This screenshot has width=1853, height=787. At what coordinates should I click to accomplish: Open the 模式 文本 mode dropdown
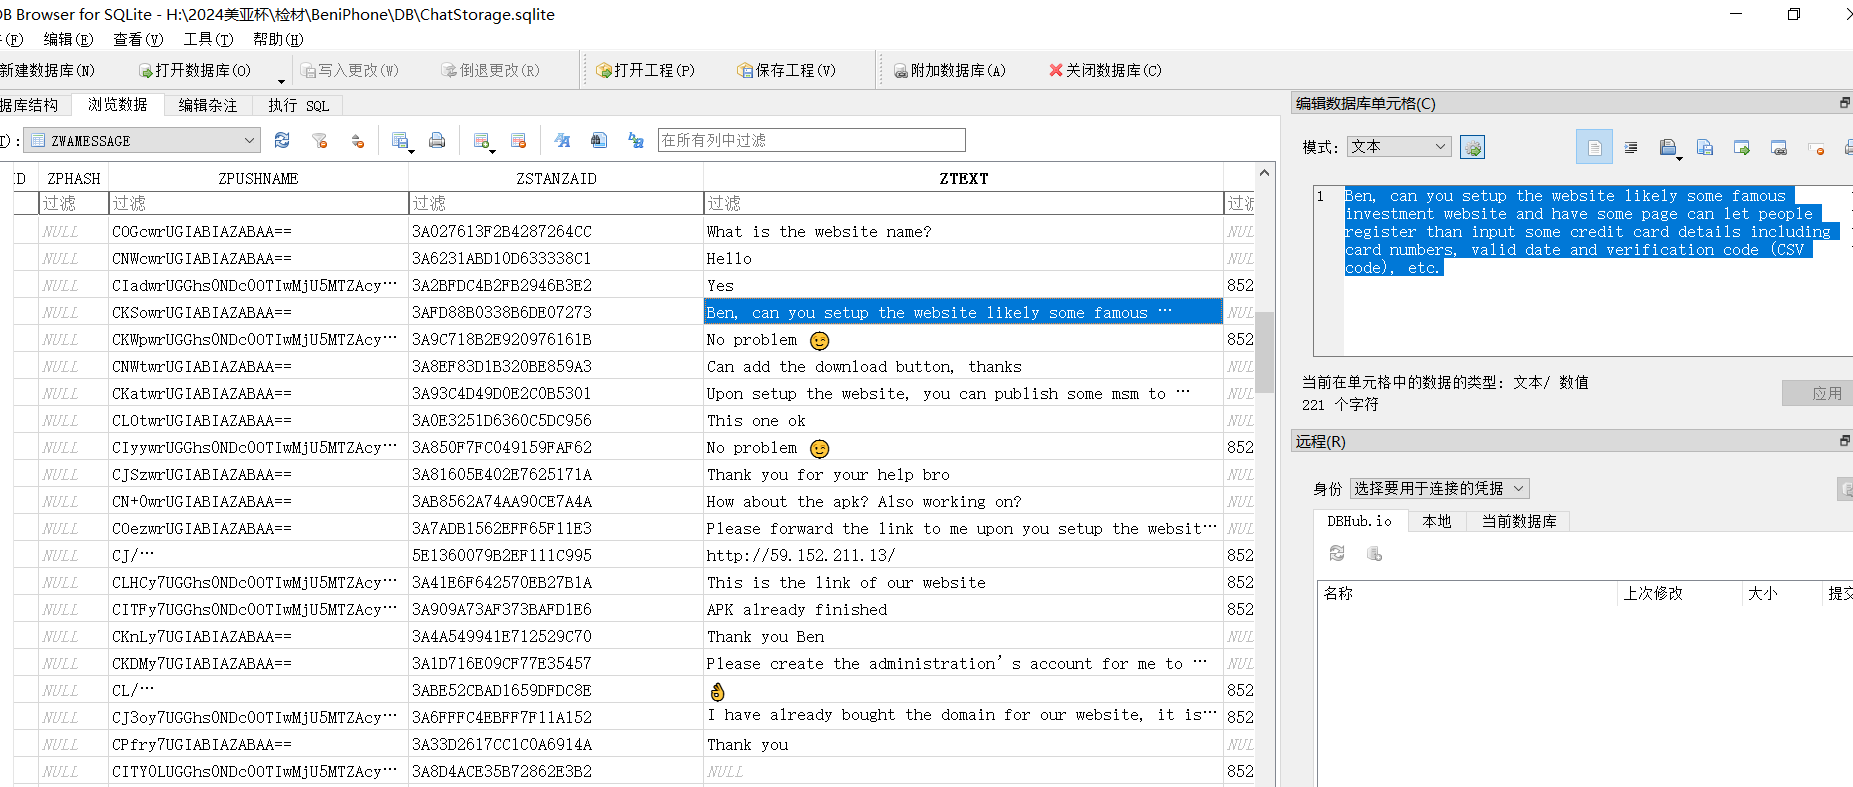click(x=1399, y=146)
